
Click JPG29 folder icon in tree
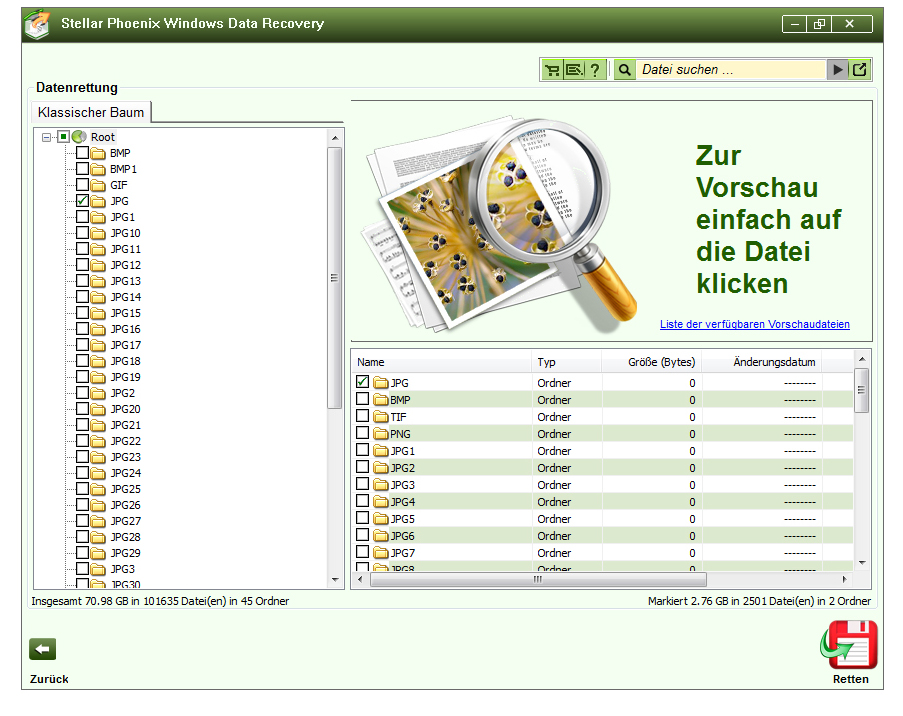(x=98, y=554)
